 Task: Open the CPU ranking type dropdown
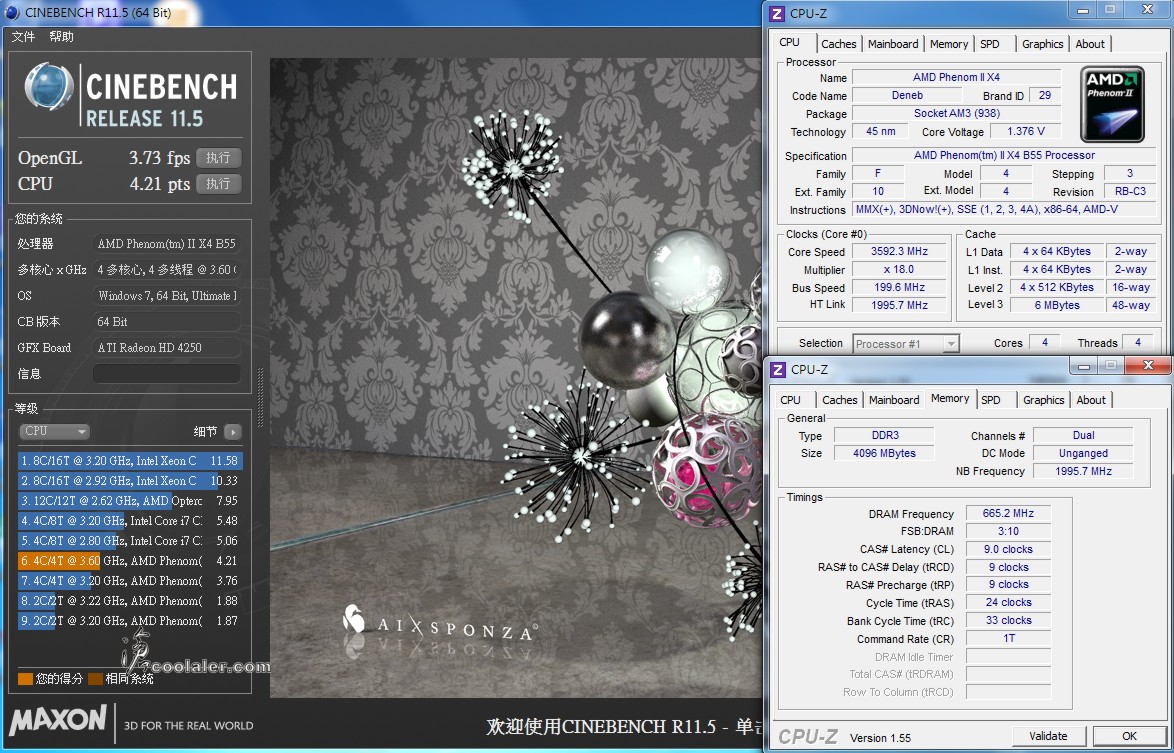[54, 431]
